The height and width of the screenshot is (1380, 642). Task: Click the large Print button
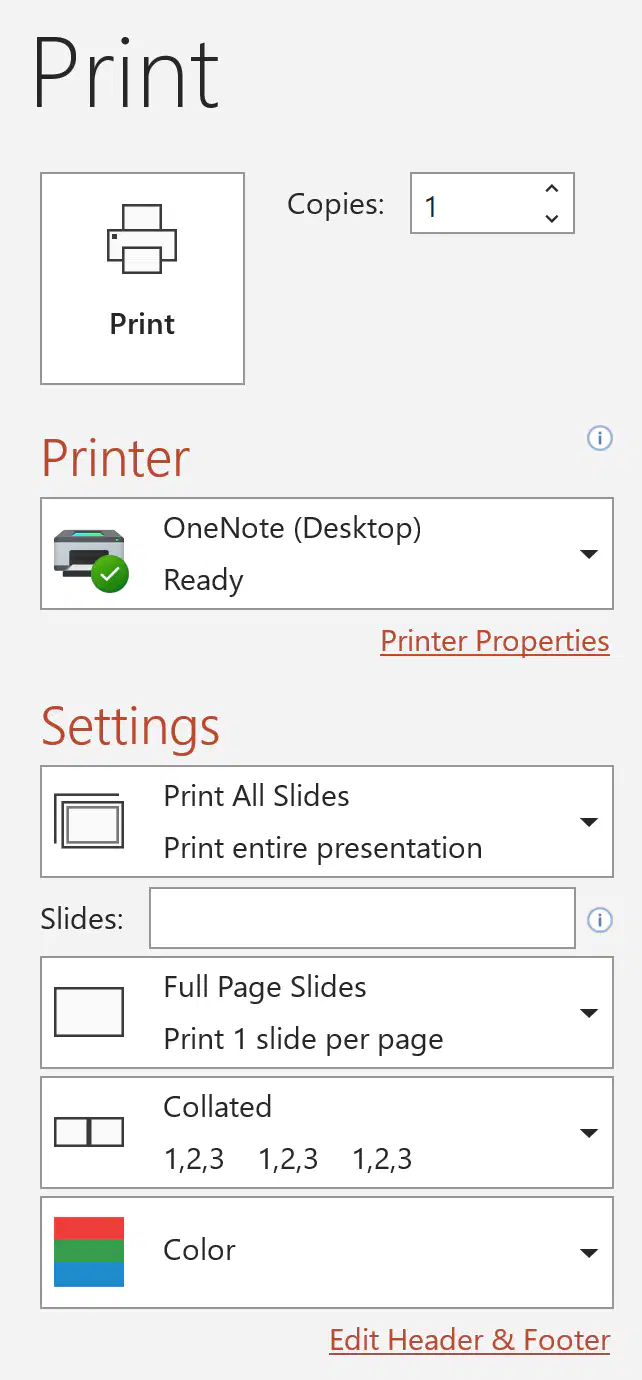click(142, 278)
